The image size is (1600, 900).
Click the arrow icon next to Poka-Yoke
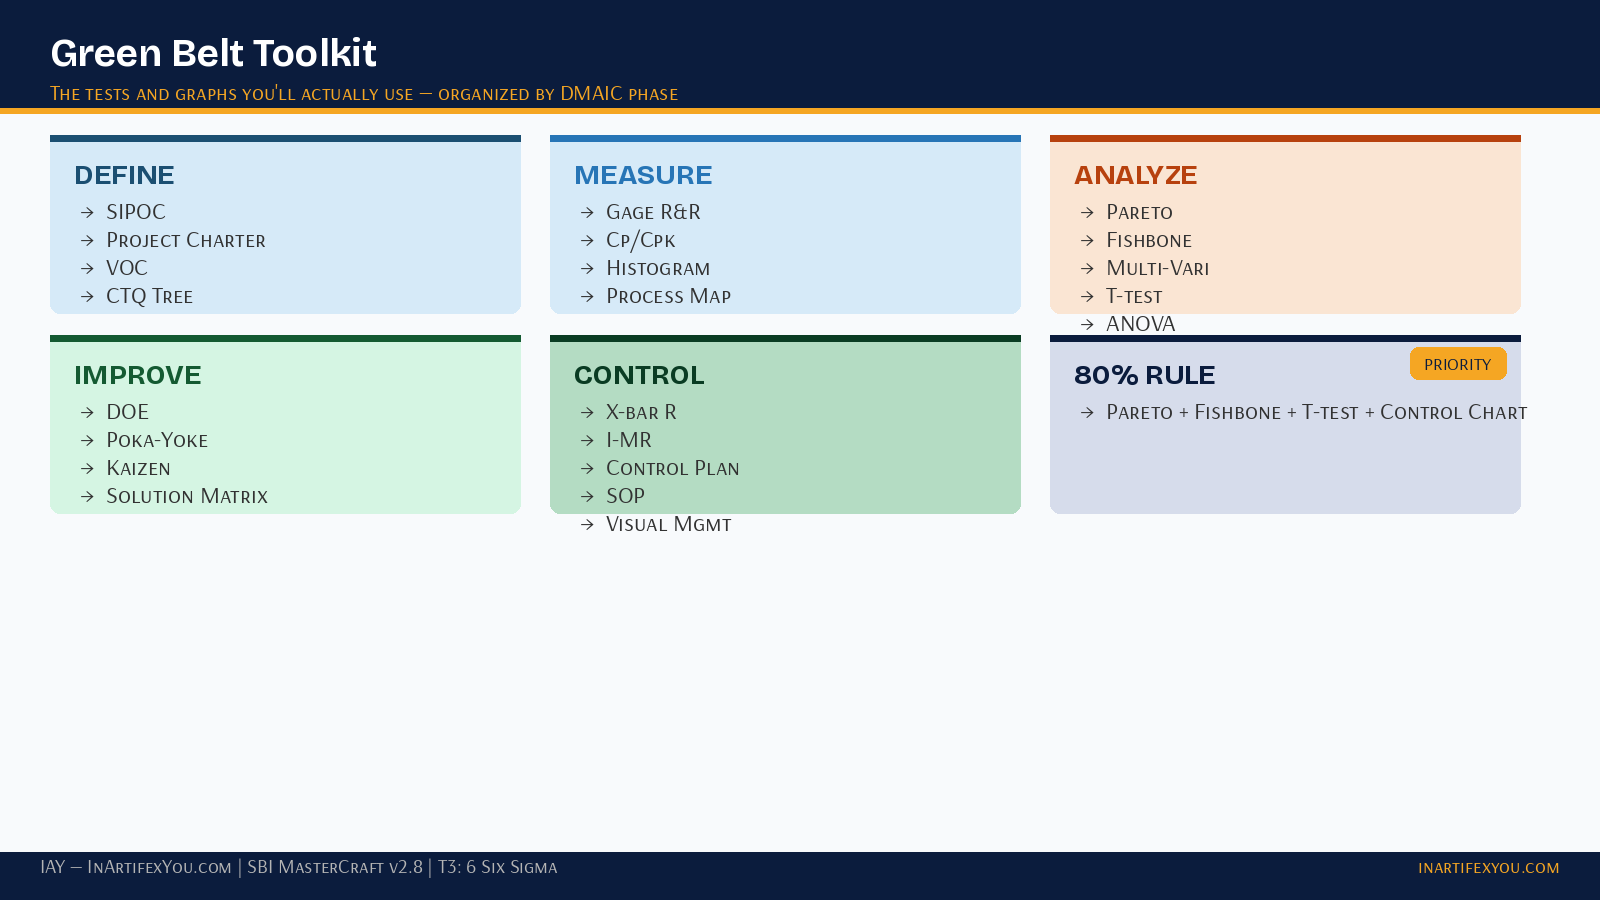pyautogui.click(x=87, y=440)
